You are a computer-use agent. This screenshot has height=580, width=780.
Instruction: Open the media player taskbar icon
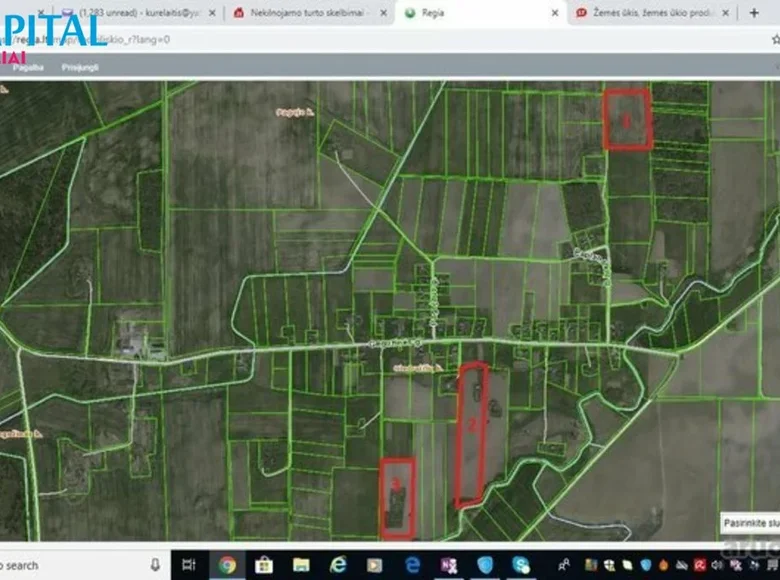(x=375, y=565)
